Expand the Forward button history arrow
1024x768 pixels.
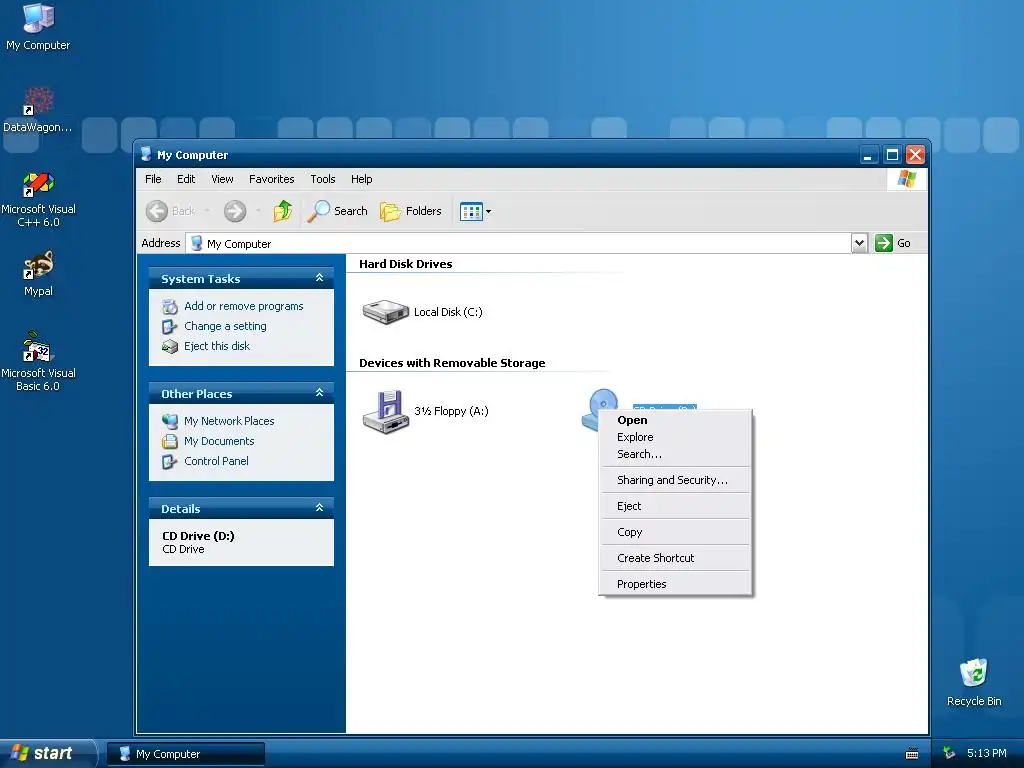[x=259, y=211]
